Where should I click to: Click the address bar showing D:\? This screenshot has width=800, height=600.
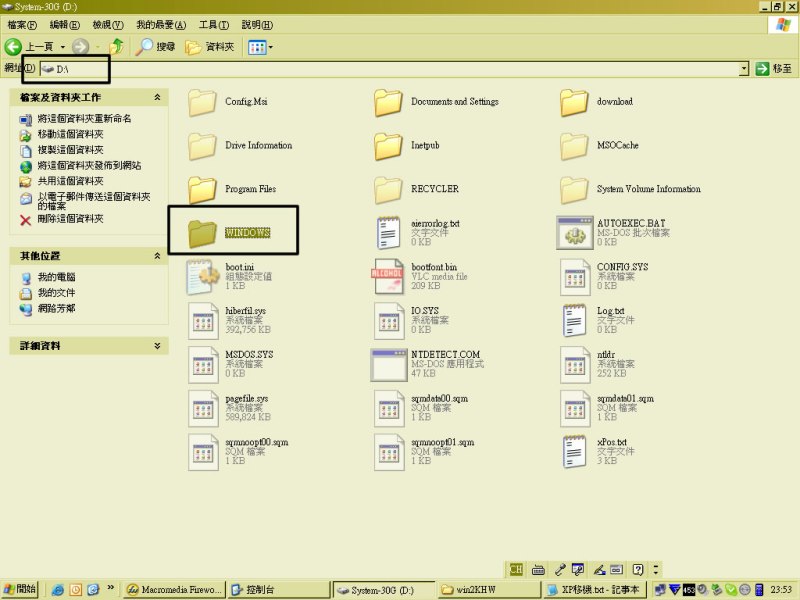pyautogui.click(x=389, y=68)
